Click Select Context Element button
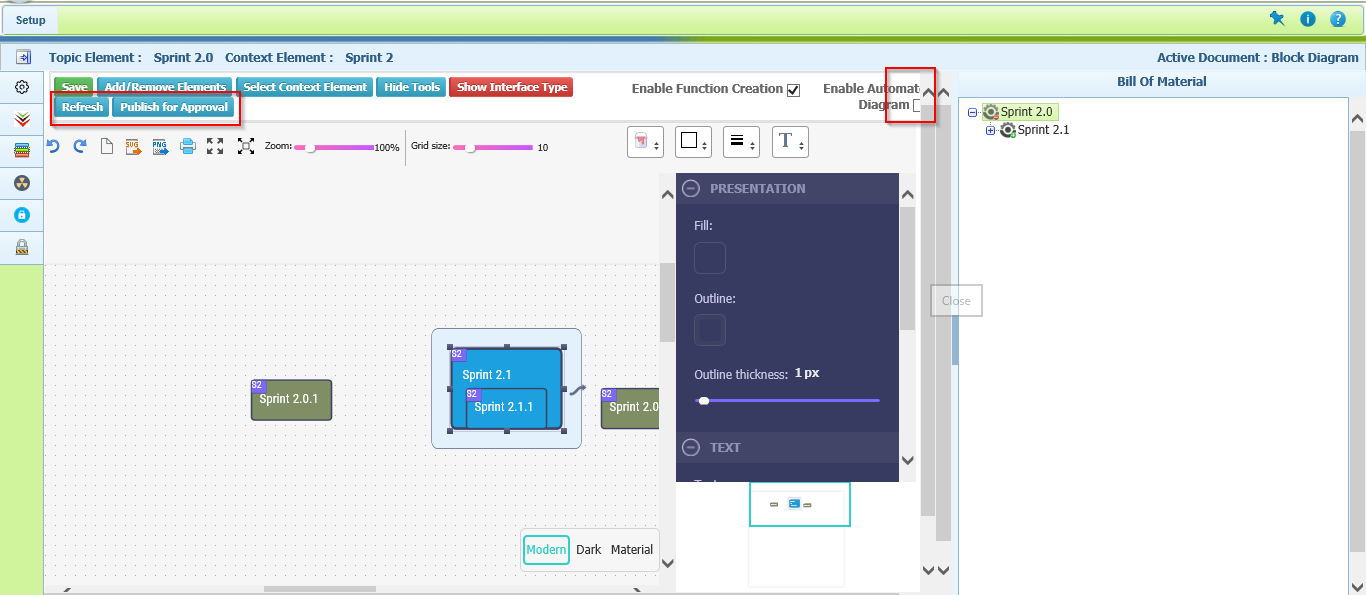 coord(305,88)
